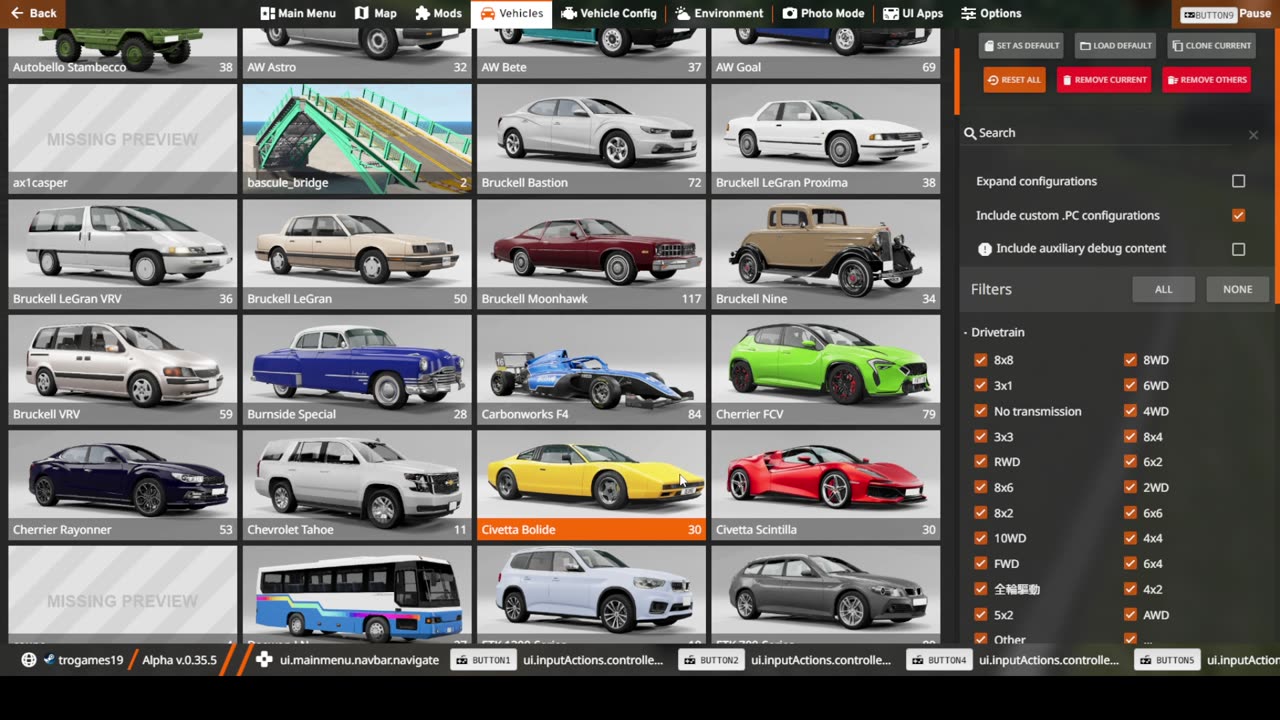Click the debug content warning icon
This screenshot has width=1280, height=720.
(x=985, y=249)
